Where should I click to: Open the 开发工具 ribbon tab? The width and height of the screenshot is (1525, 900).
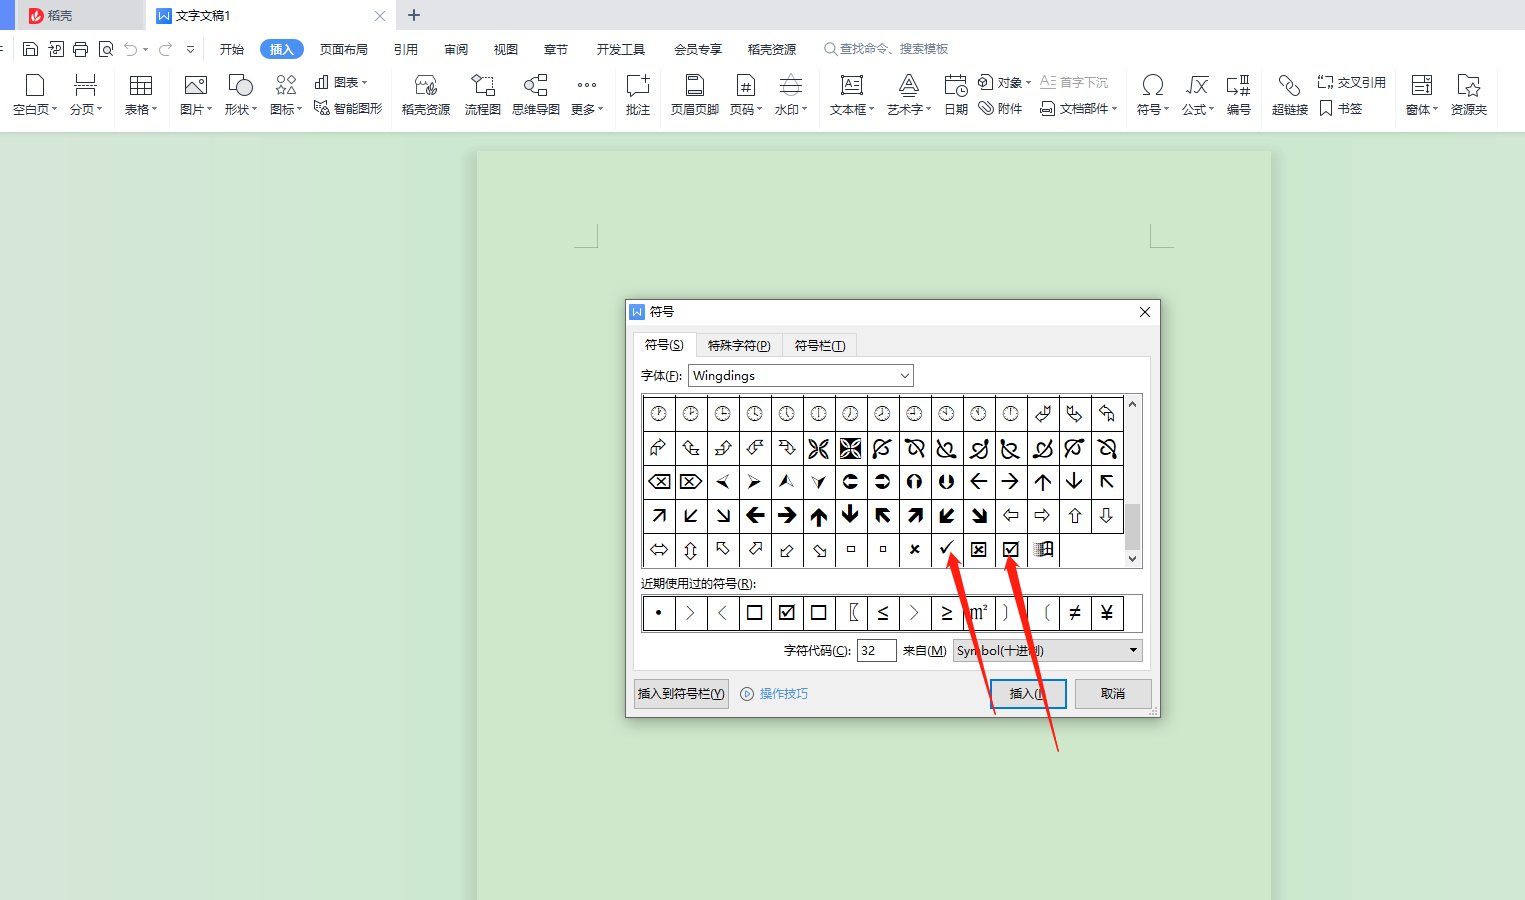click(x=620, y=49)
